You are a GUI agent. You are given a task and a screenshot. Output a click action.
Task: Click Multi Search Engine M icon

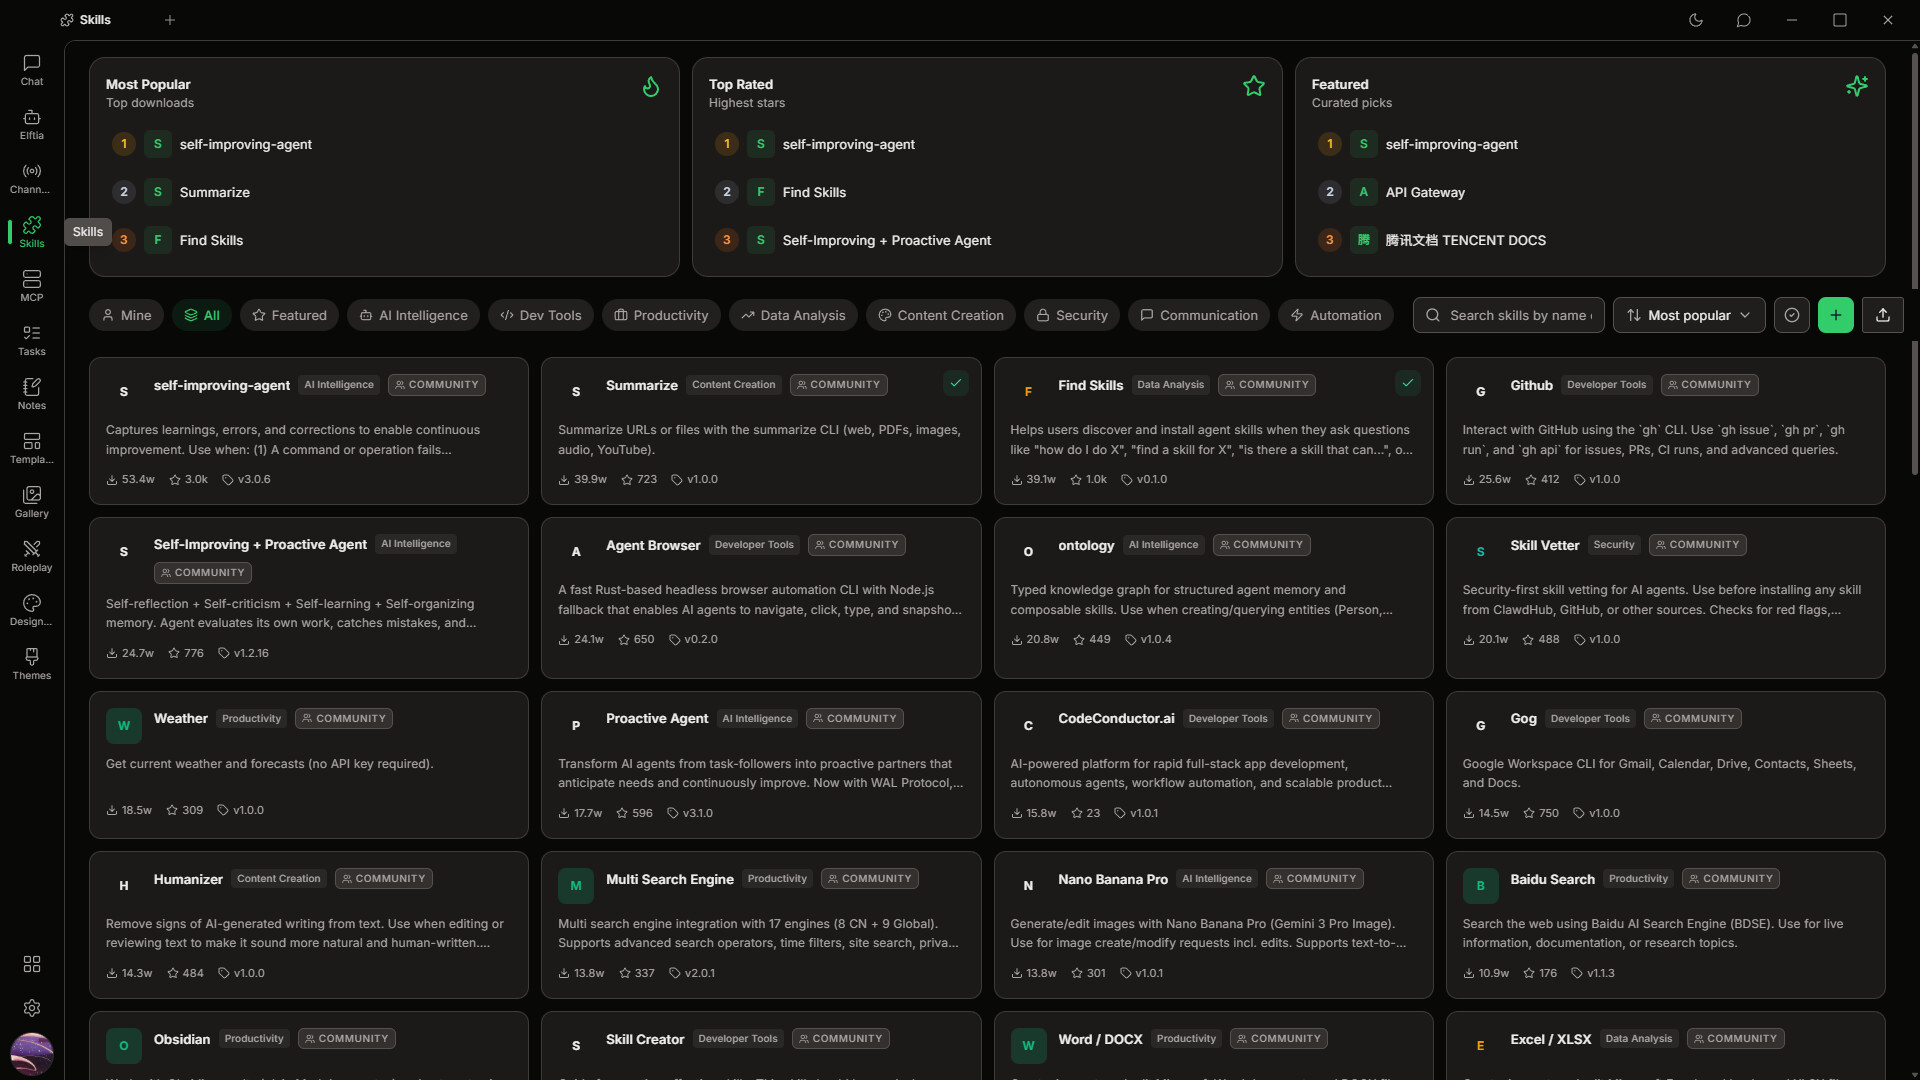[576, 886]
